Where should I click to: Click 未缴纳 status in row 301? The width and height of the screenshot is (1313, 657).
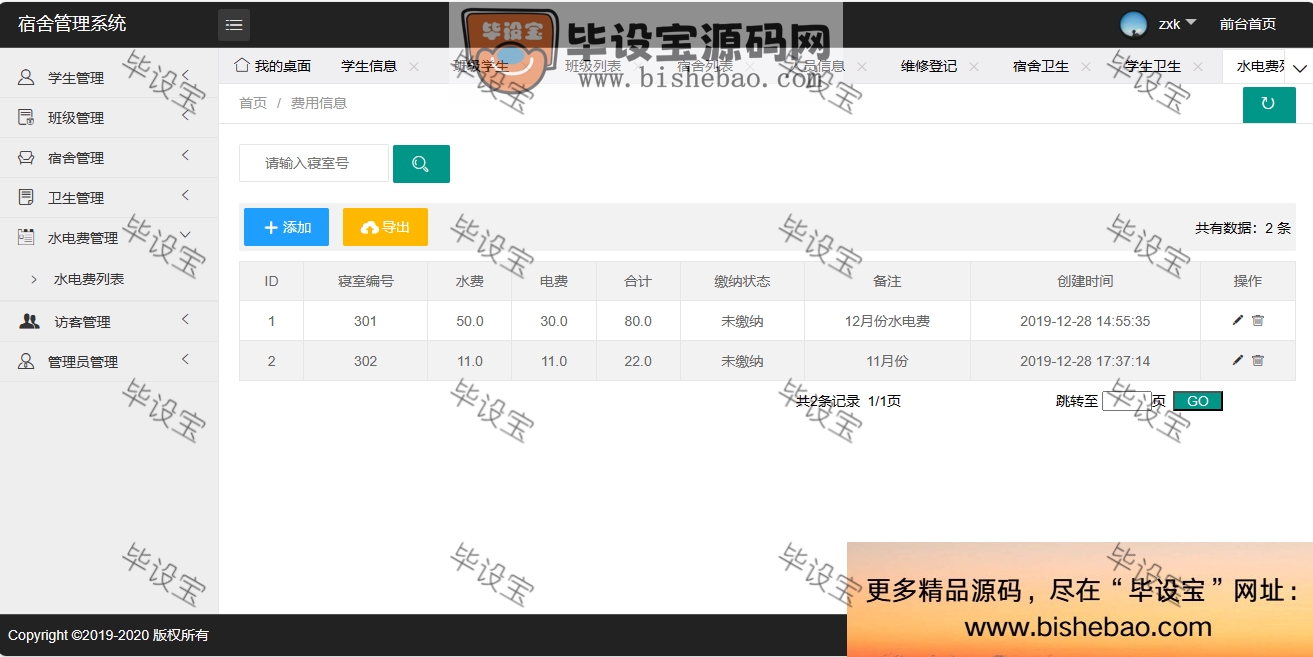pyautogui.click(x=742, y=321)
